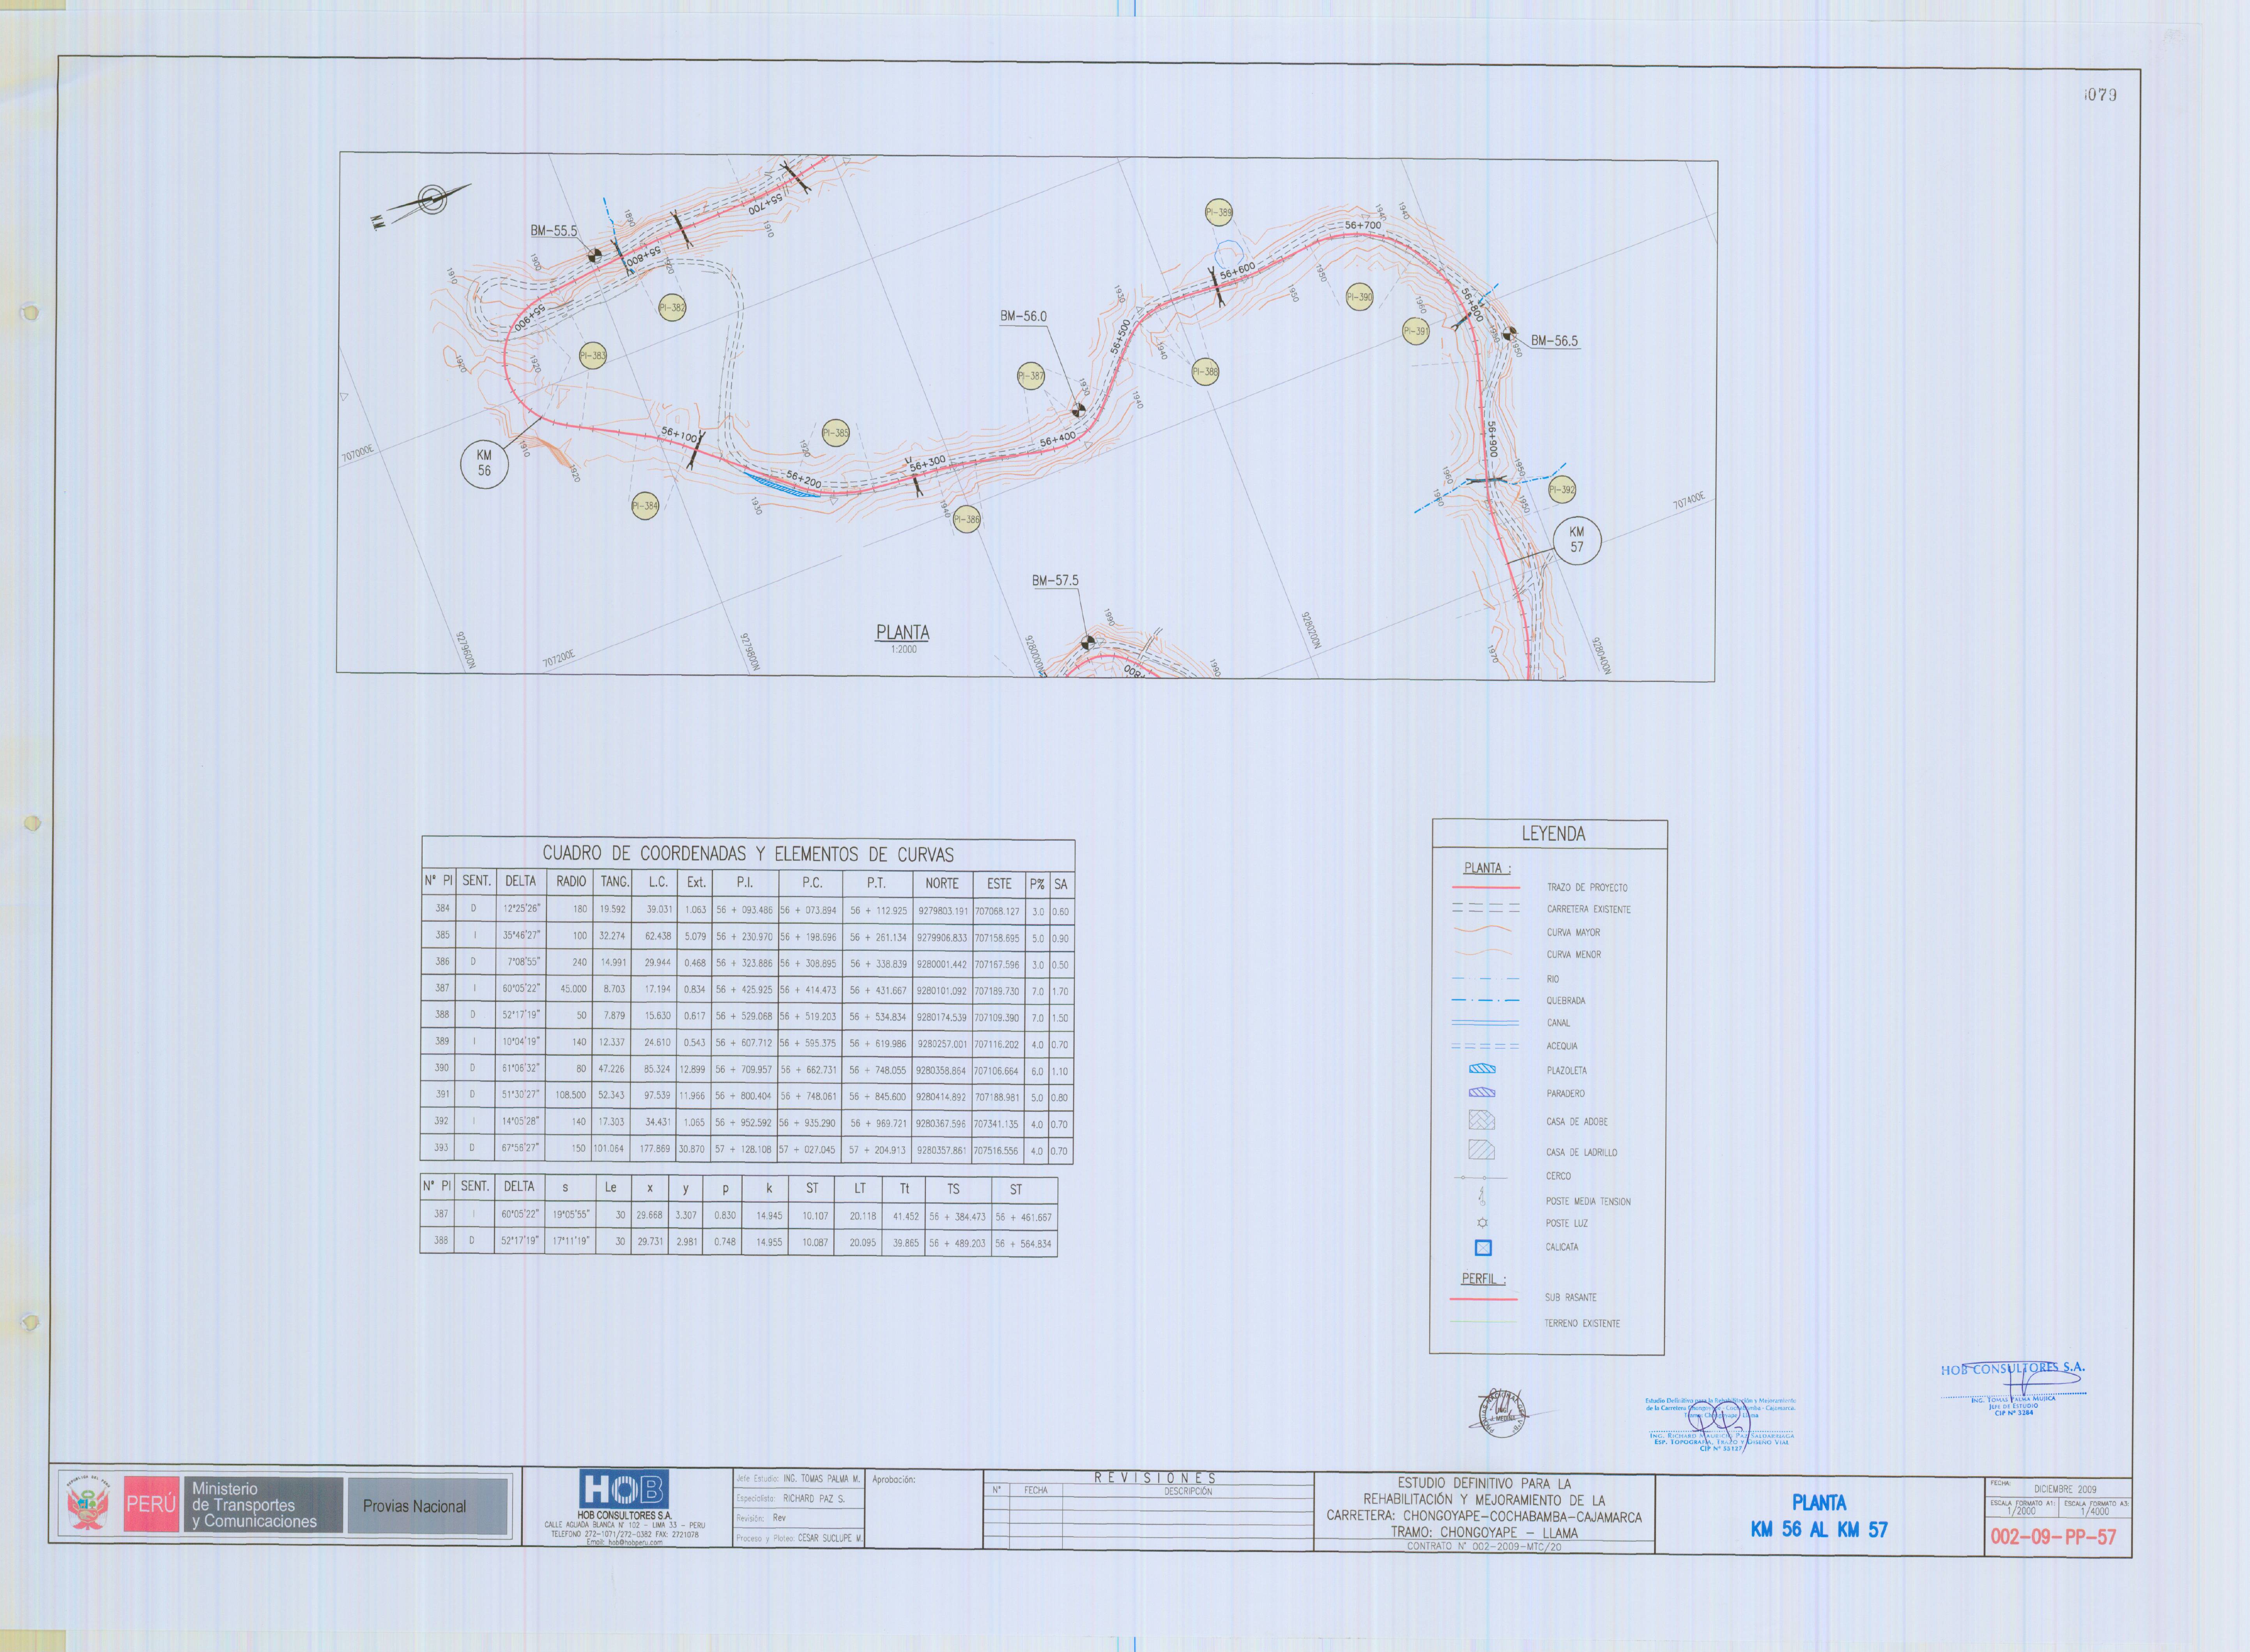Select the PI-388 yellow marker
The image size is (2250, 1652).
point(1205,372)
